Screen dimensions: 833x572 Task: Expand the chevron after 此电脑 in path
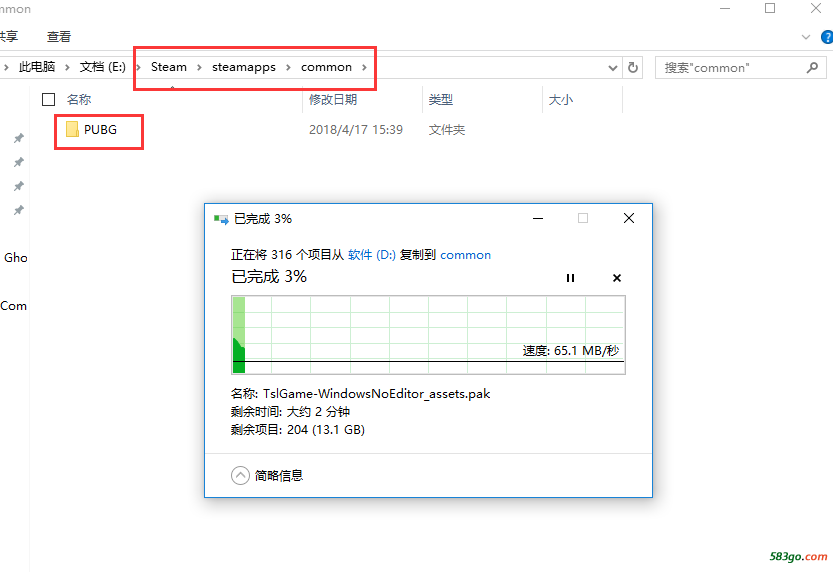click(x=67, y=67)
